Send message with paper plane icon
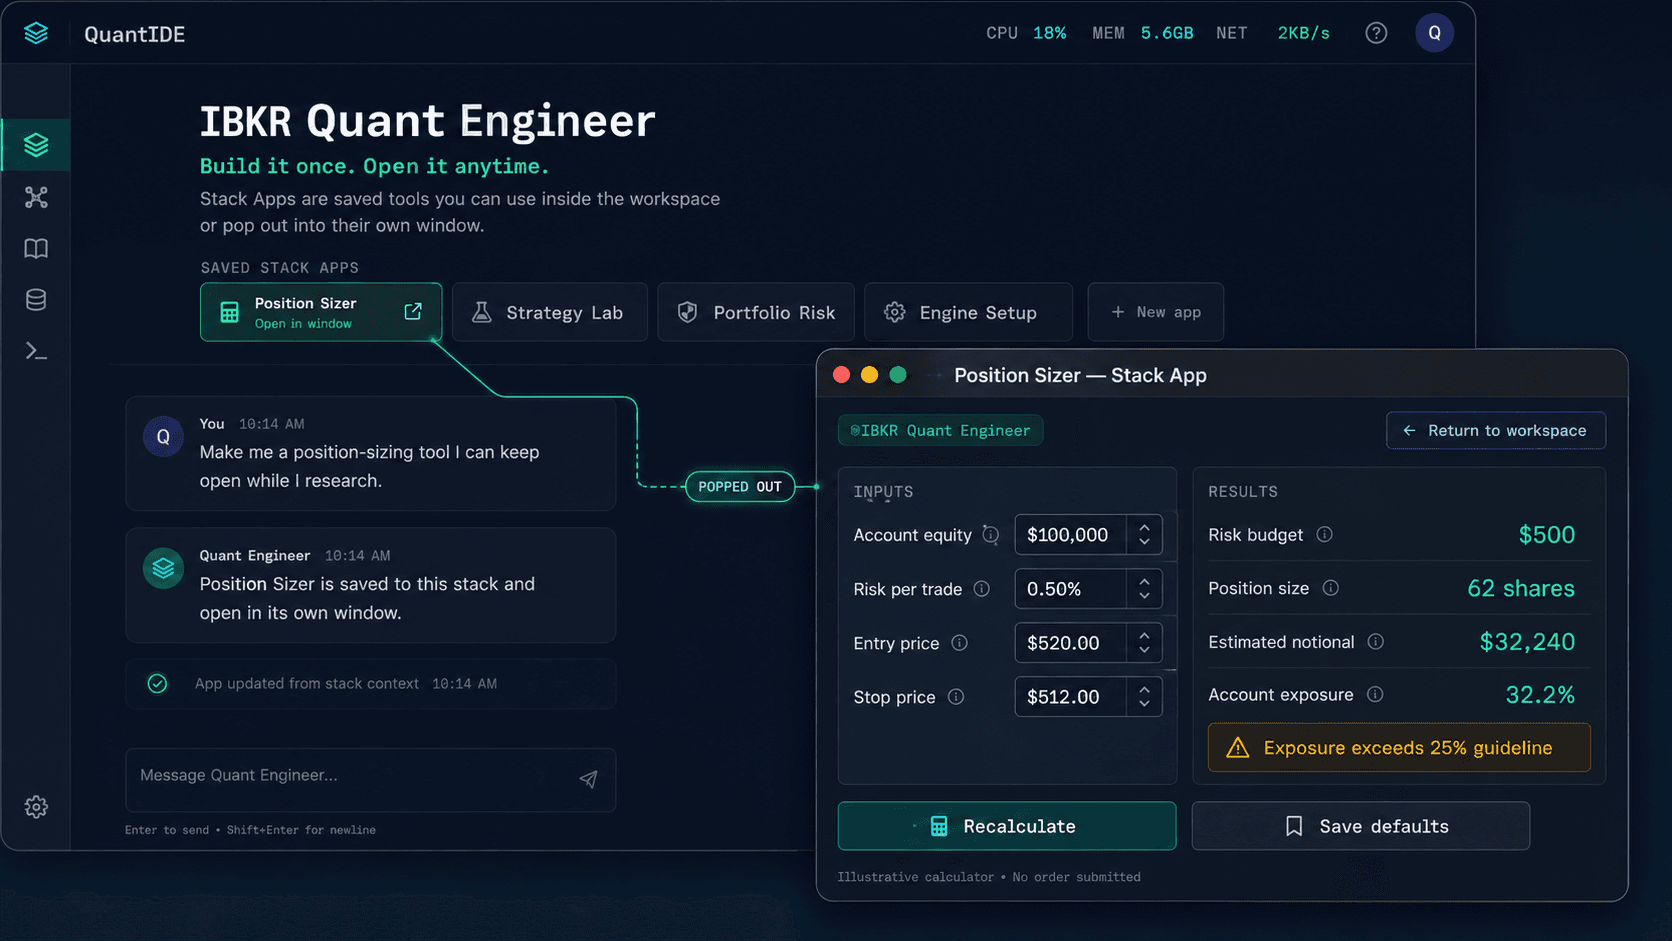This screenshot has height=941, width=1672. pyautogui.click(x=588, y=779)
